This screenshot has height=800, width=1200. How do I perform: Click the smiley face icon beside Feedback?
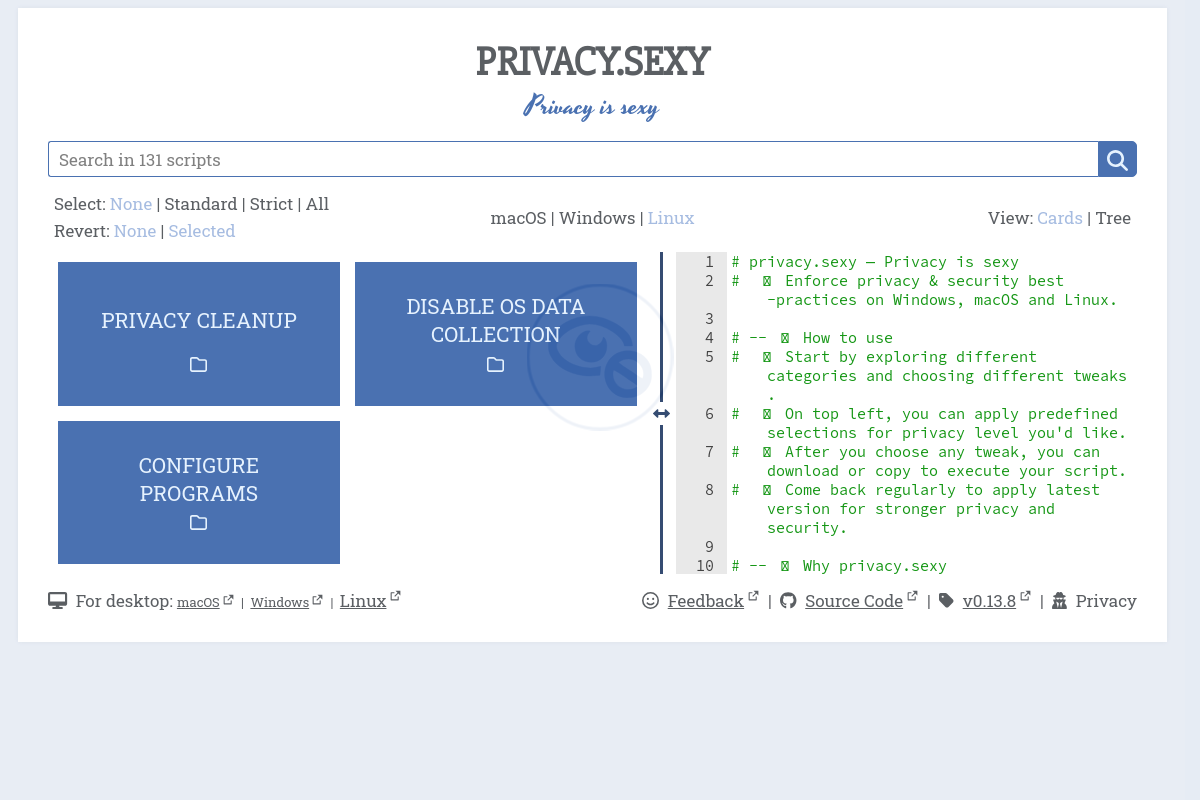[650, 601]
